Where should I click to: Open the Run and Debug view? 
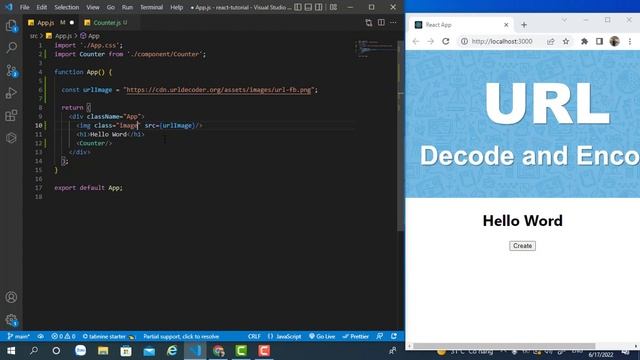click(11, 93)
